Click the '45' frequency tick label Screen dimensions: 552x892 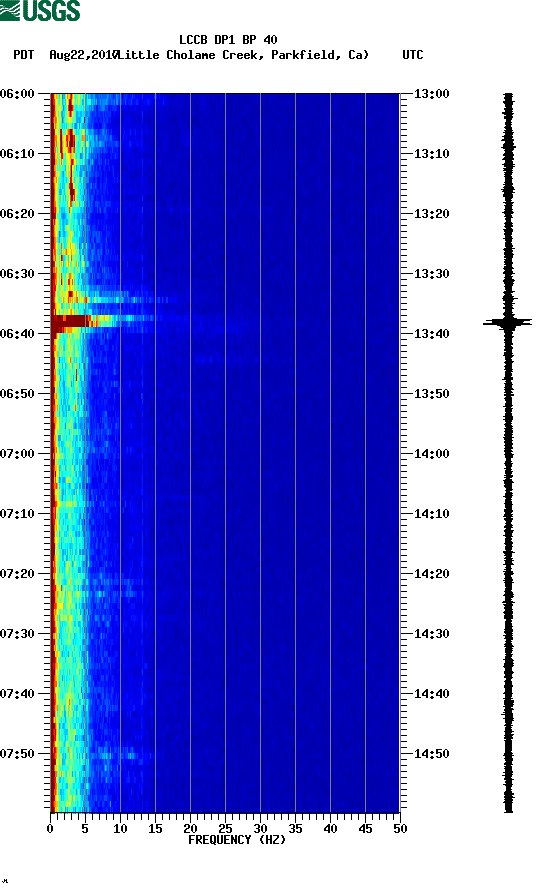(x=365, y=829)
